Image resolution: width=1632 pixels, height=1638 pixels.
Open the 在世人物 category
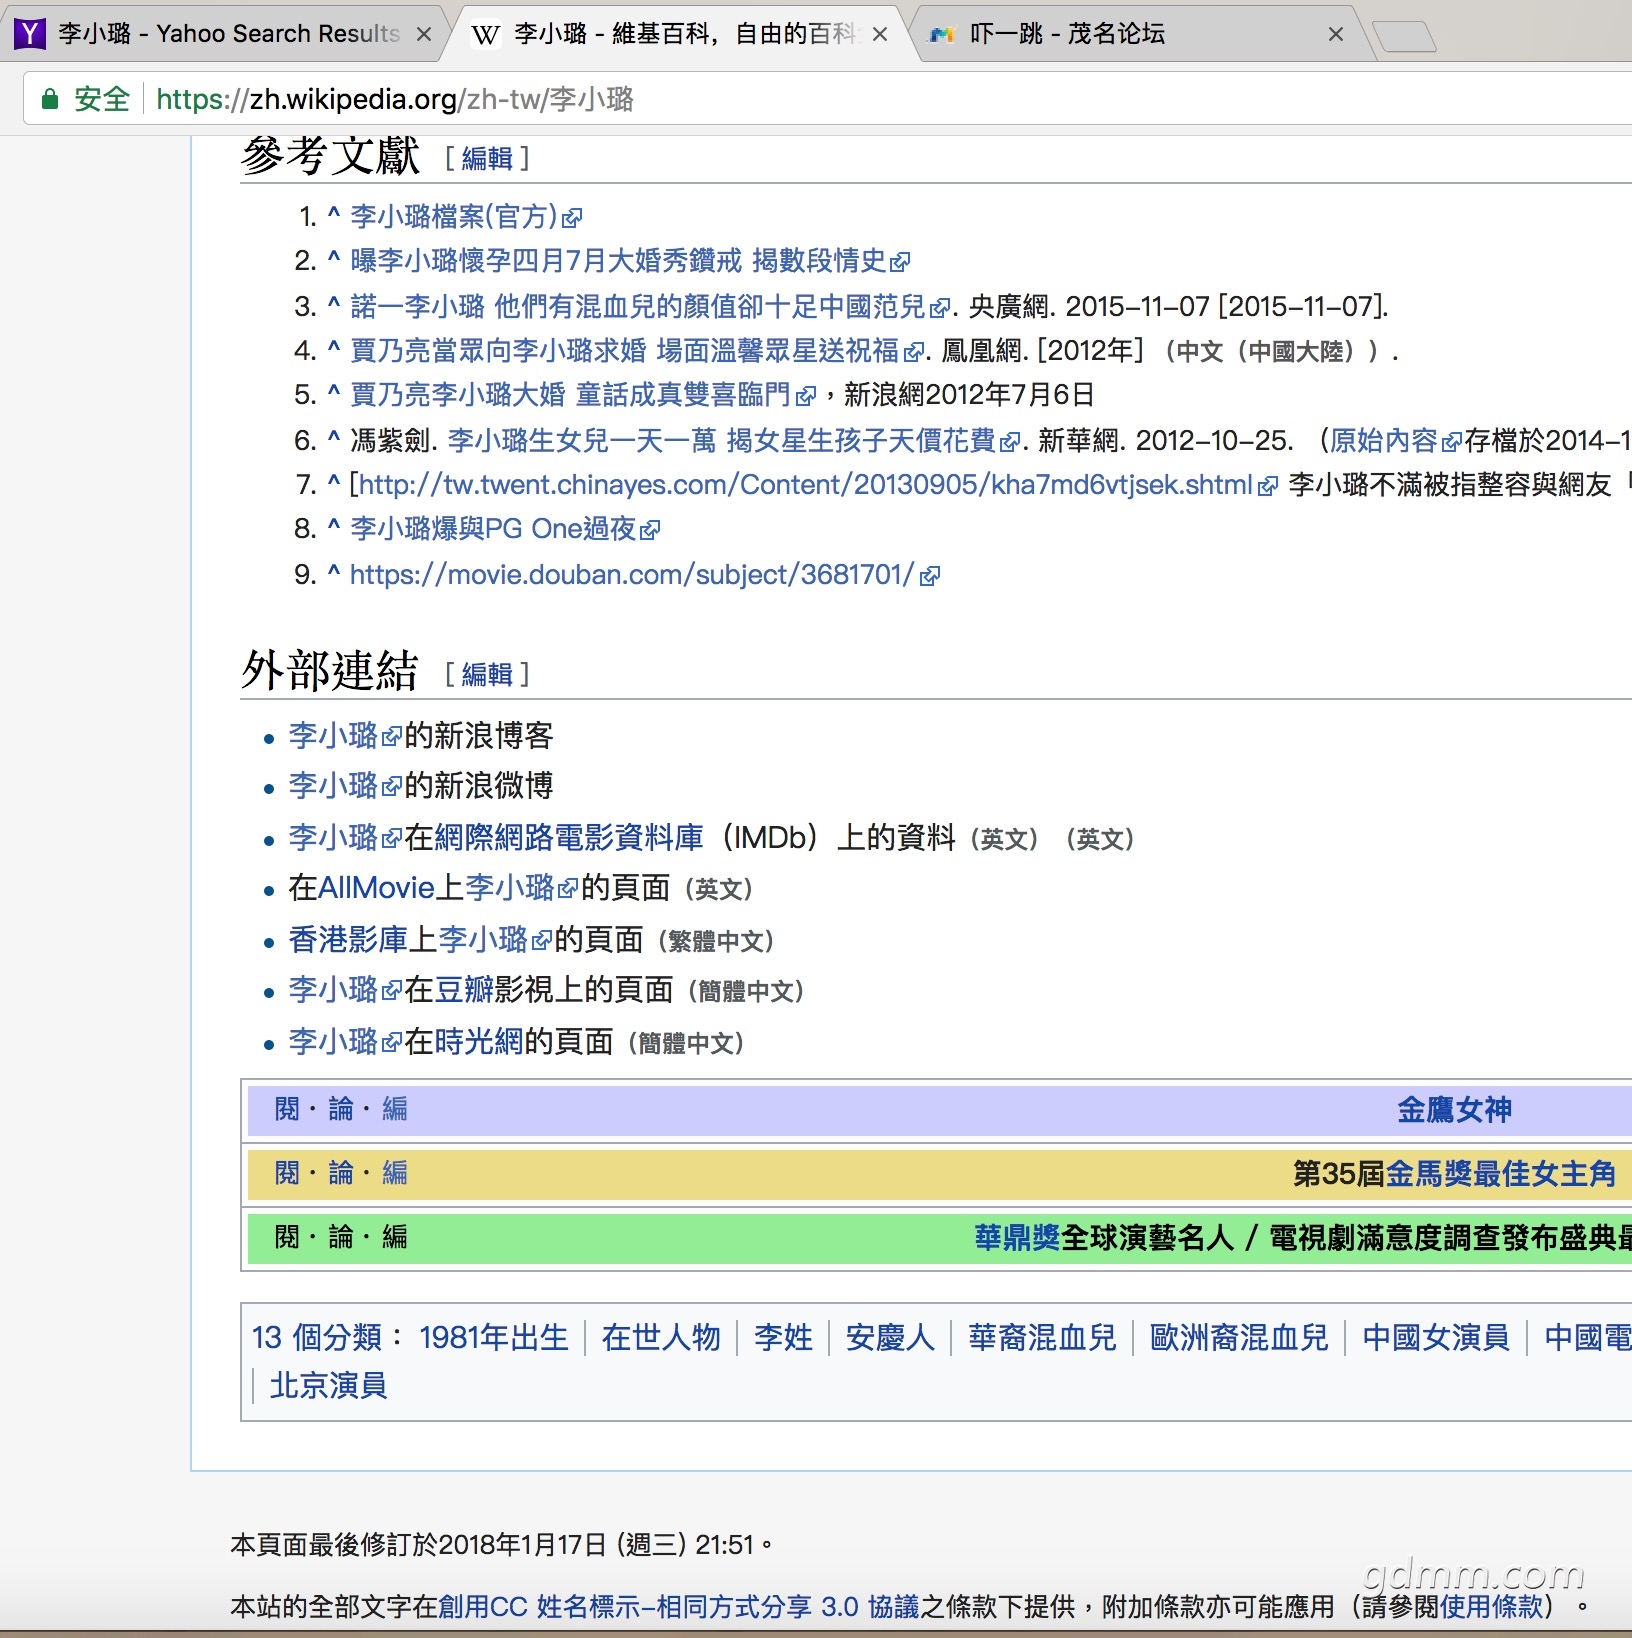(661, 1338)
